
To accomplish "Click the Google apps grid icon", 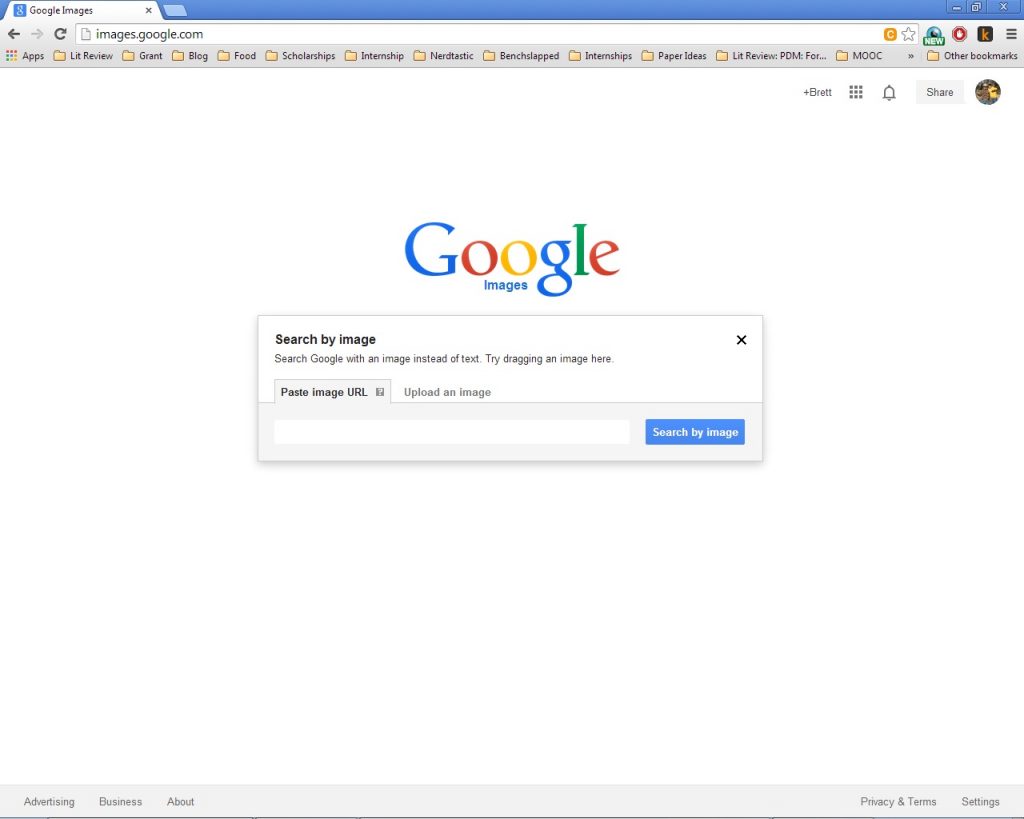I will [x=855, y=92].
